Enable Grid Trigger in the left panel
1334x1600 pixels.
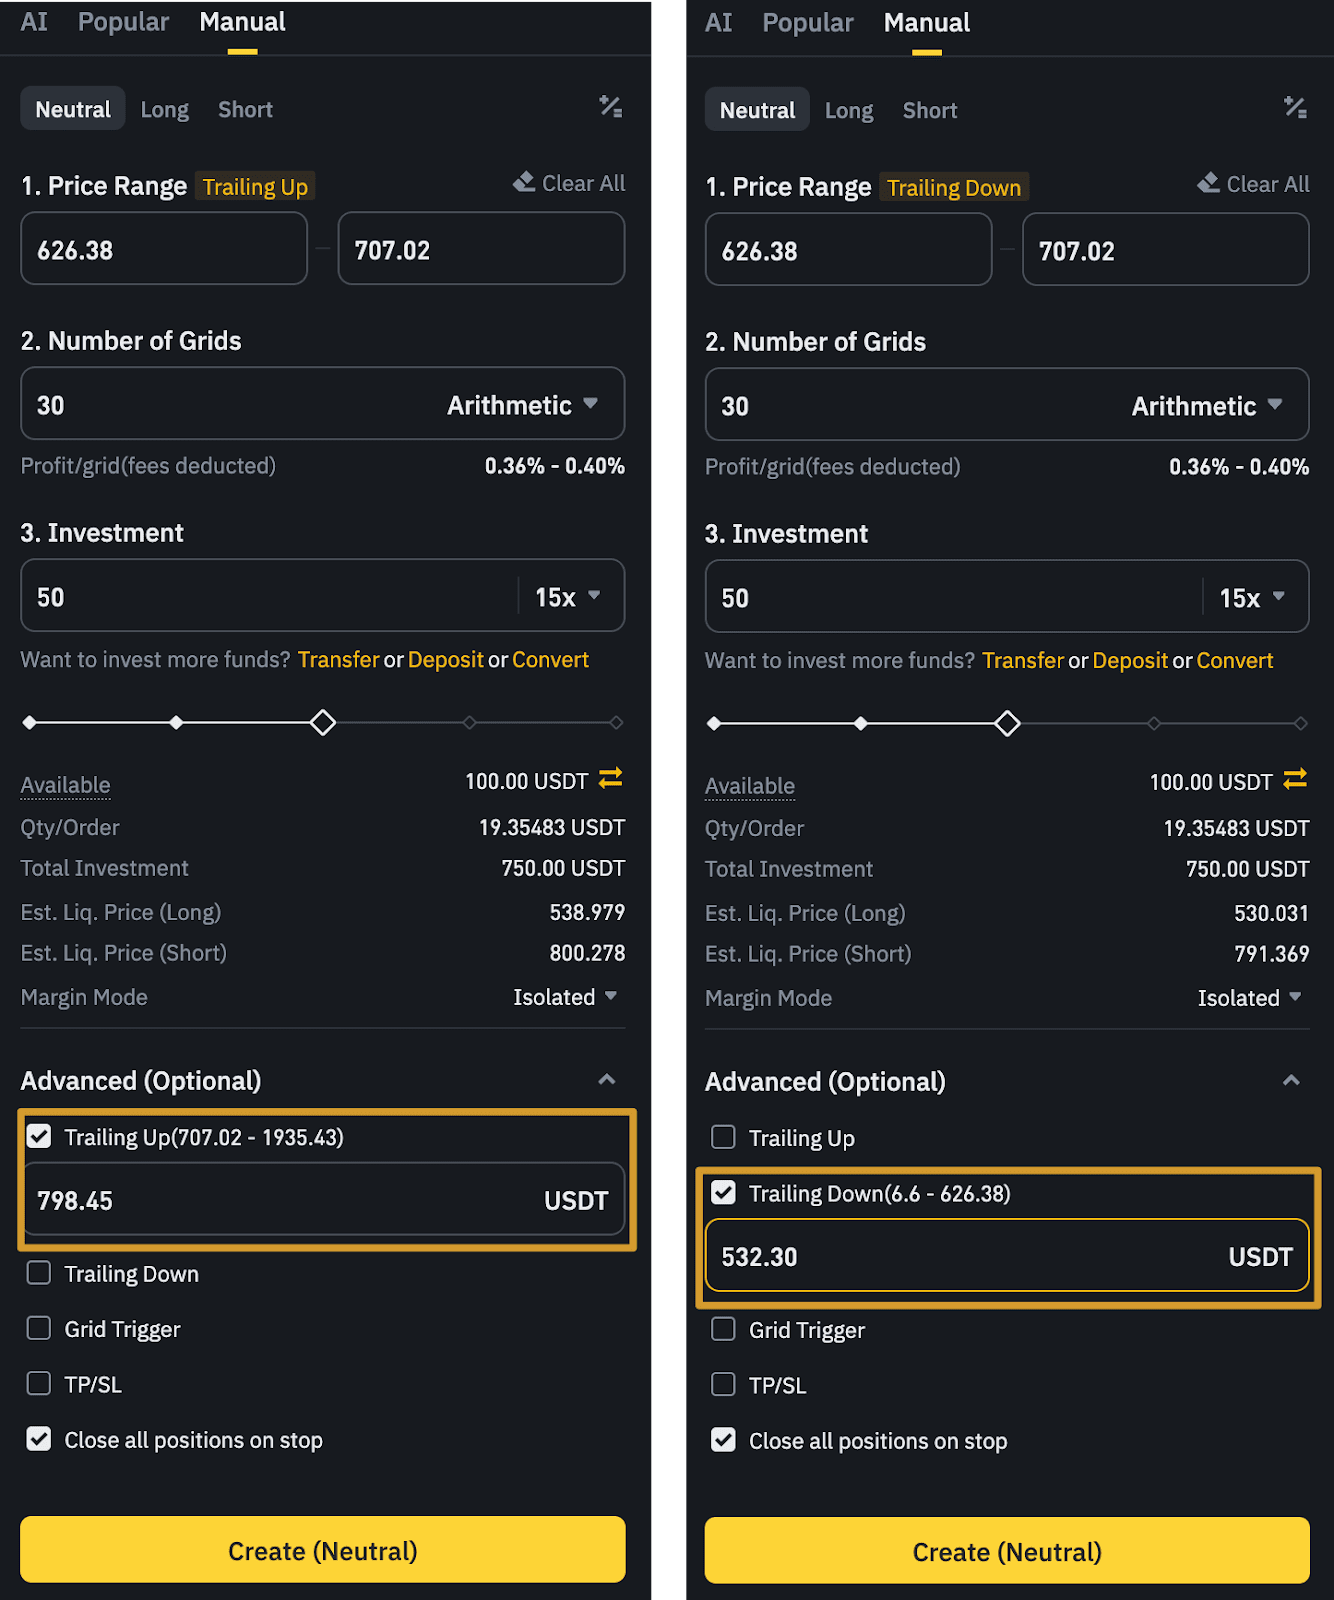pos(39,1328)
